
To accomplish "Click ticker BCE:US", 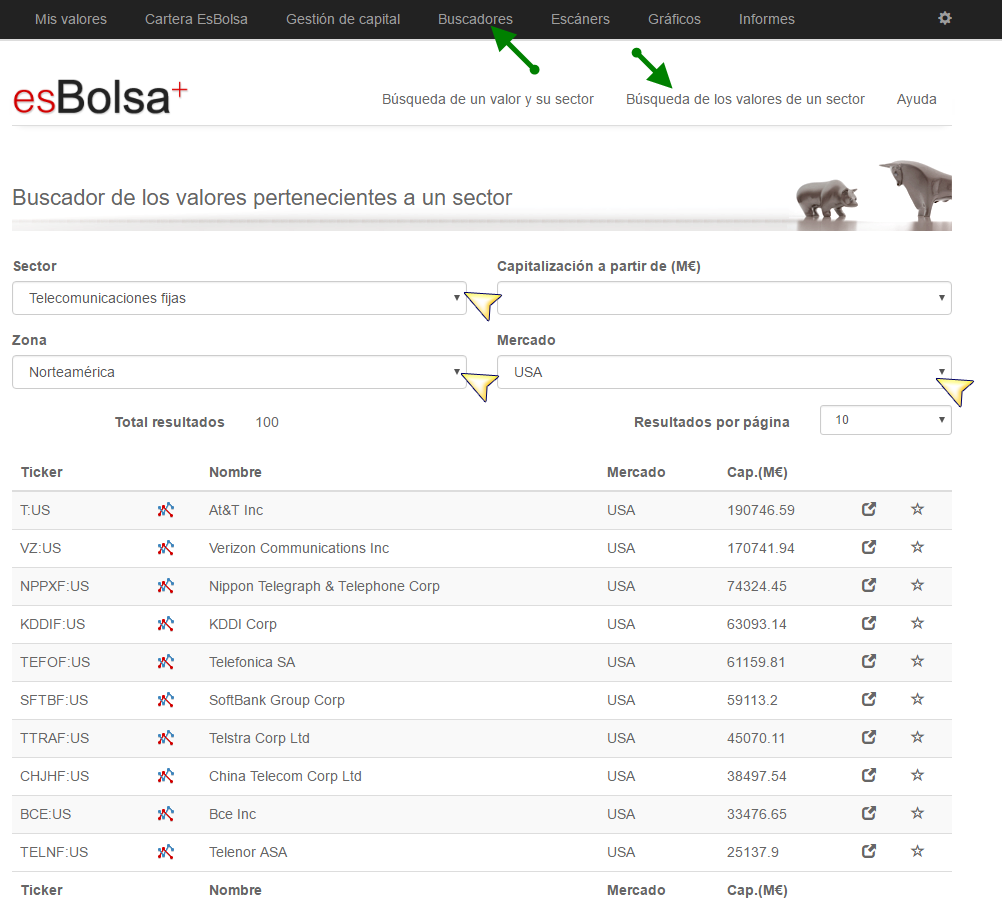I will [x=45, y=814].
